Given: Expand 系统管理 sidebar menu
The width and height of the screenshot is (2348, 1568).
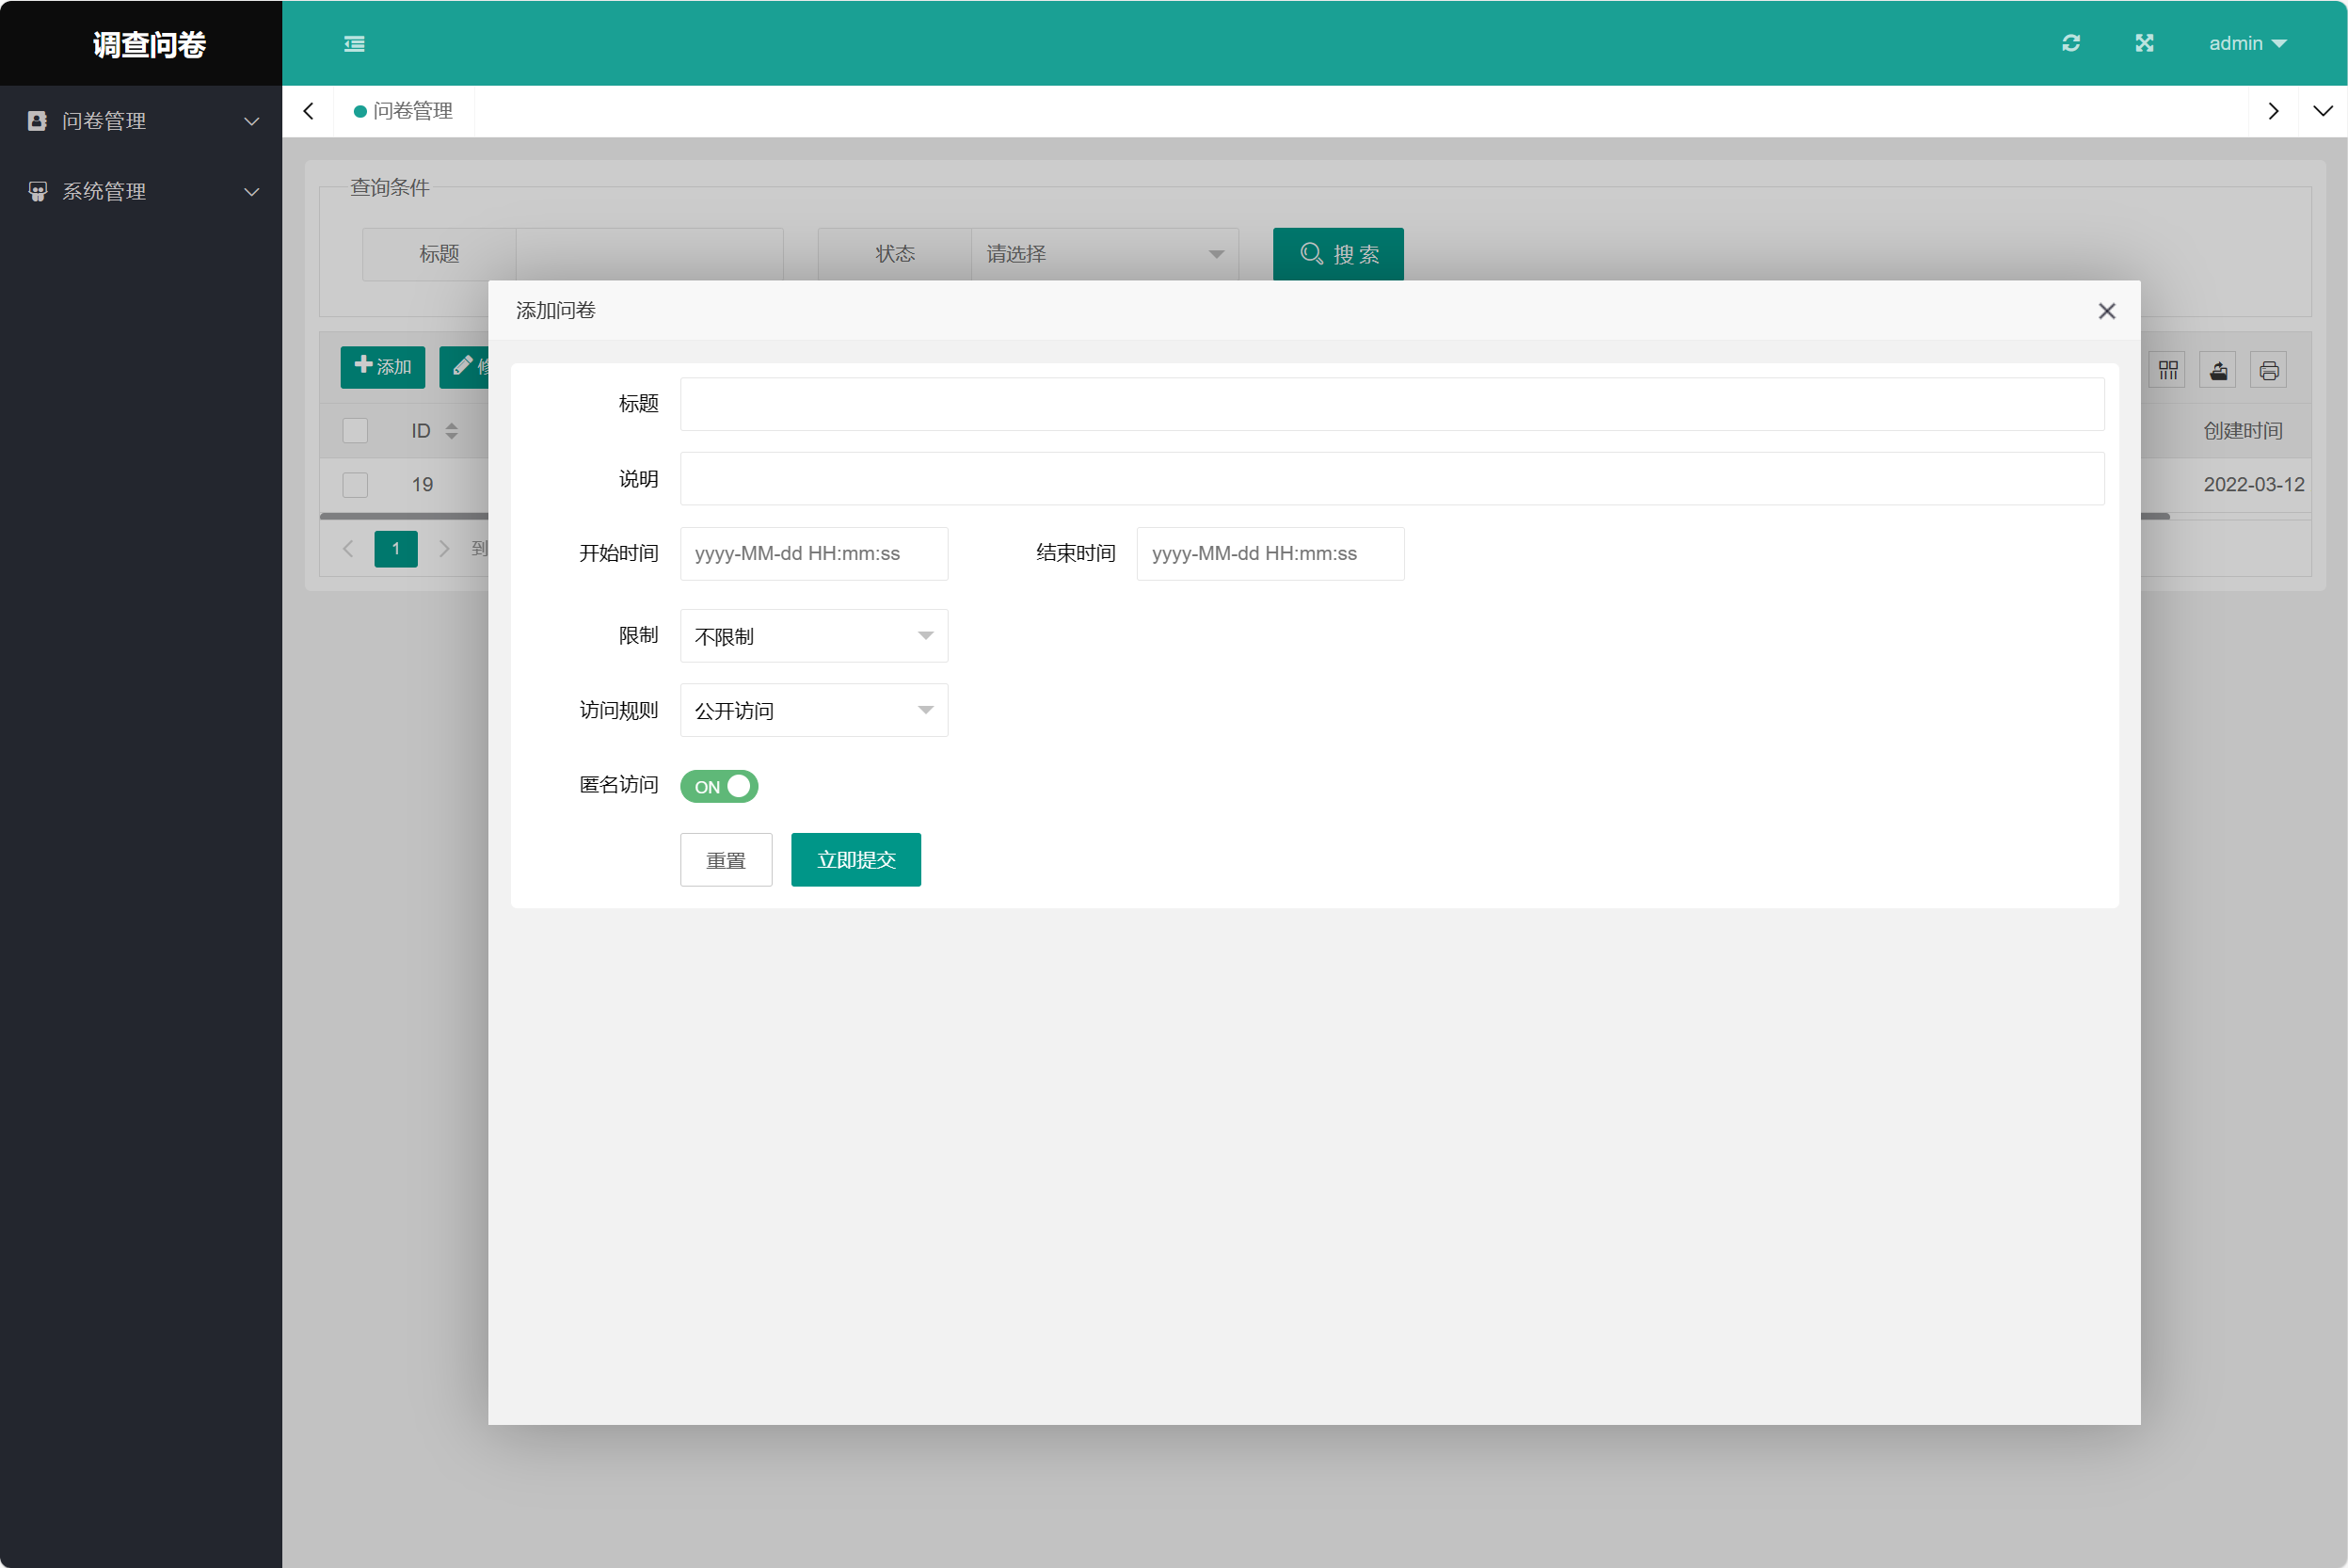Looking at the screenshot, I should [140, 191].
